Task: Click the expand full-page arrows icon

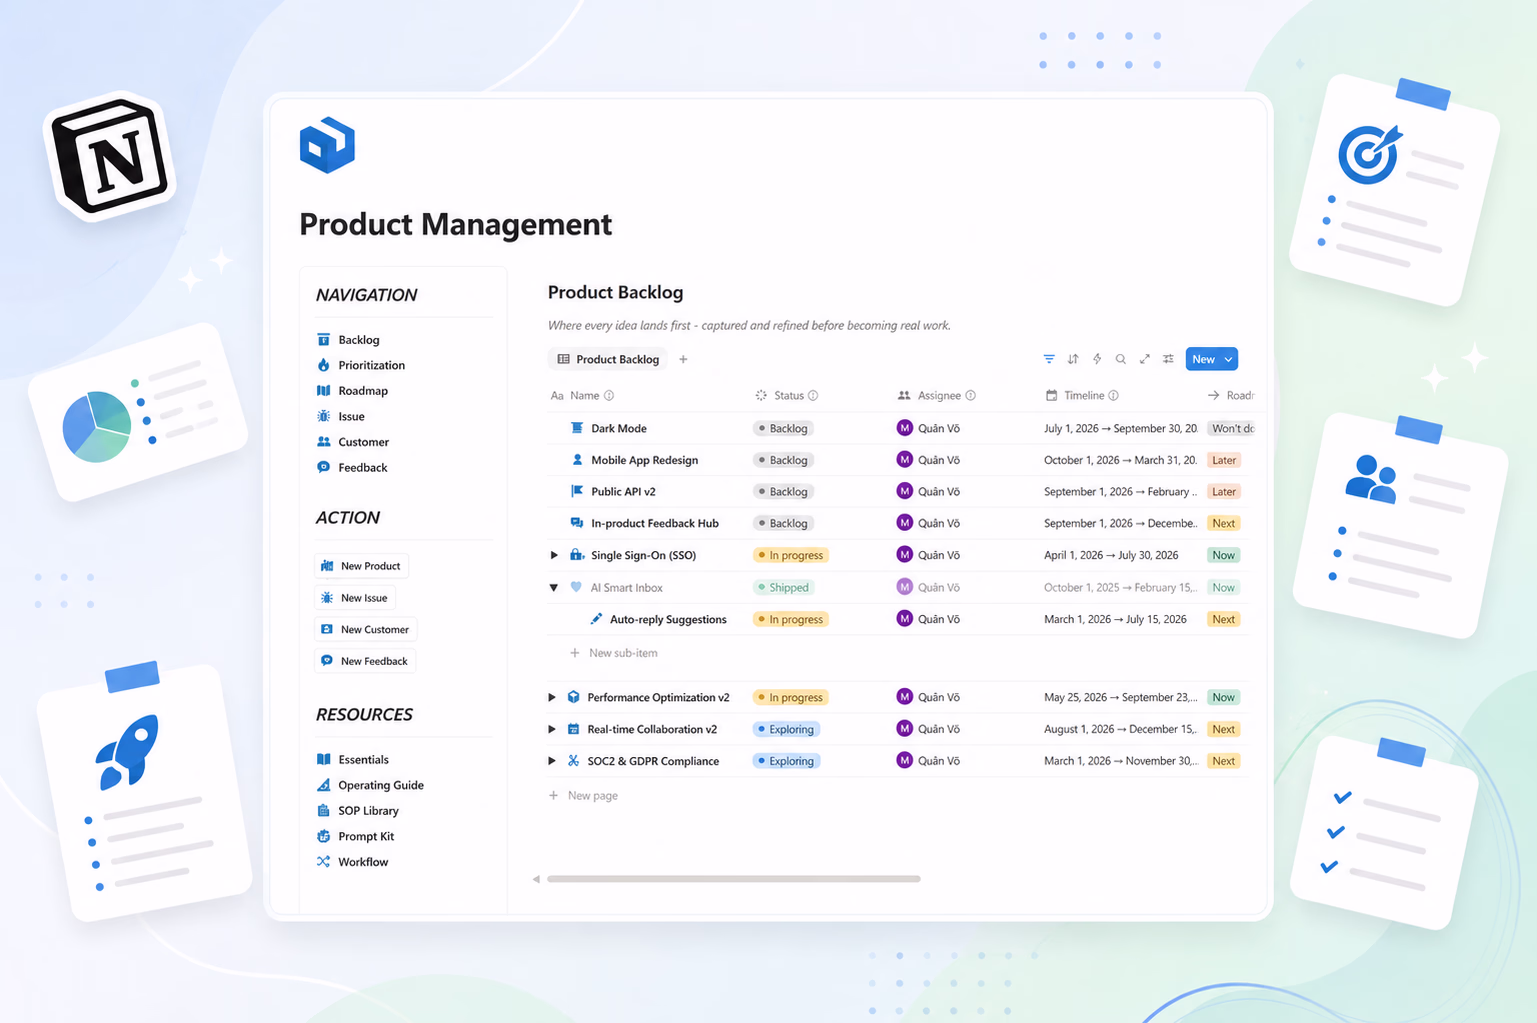Action: pos(1145,359)
